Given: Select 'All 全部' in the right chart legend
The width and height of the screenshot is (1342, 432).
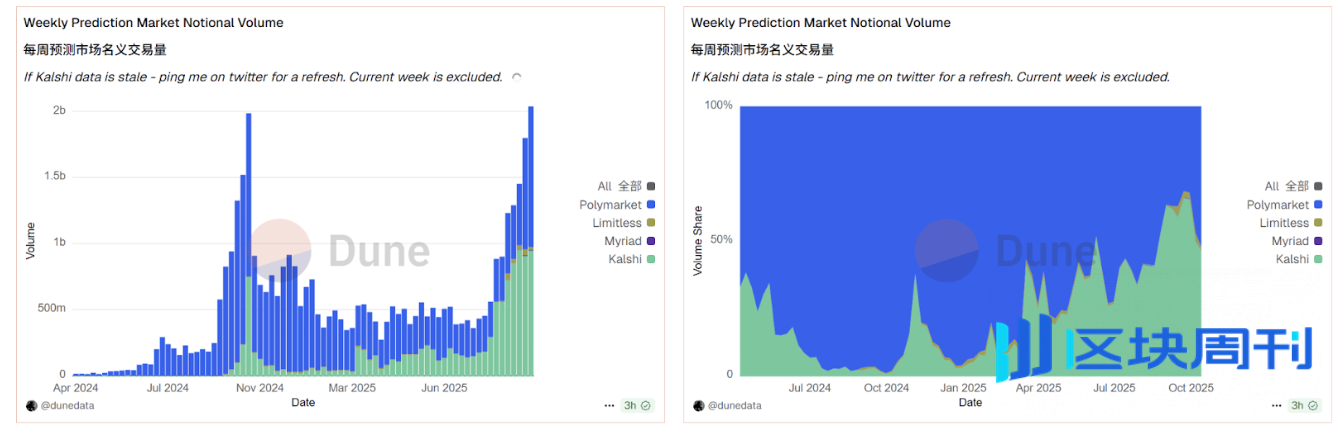Looking at the screenshot, I should (1286, 186).
